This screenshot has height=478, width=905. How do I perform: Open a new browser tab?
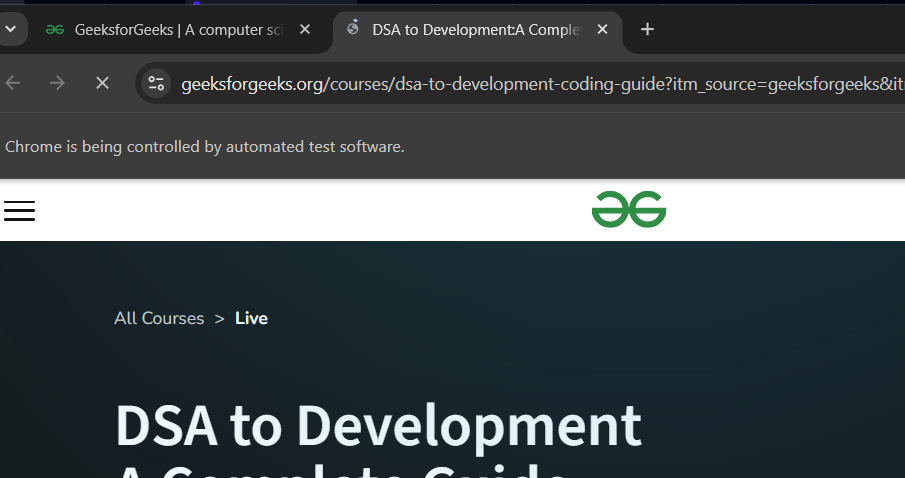point(647,29)
